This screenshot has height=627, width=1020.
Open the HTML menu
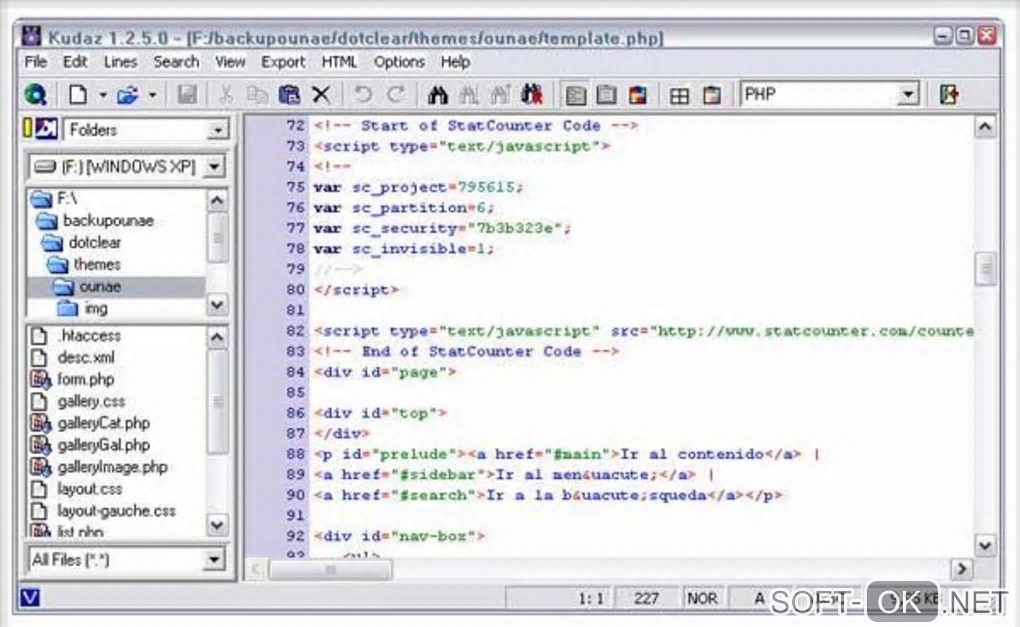point(340,62)
